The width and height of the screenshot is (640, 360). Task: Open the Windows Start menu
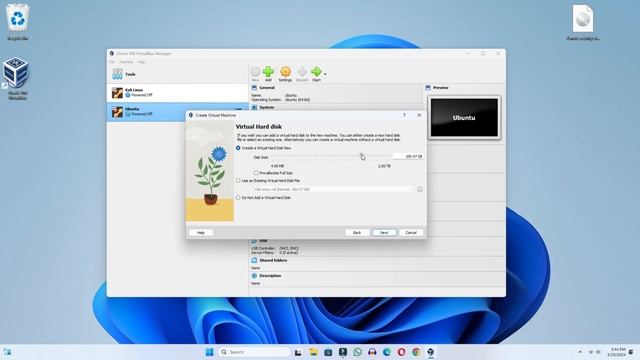point(209,352)
